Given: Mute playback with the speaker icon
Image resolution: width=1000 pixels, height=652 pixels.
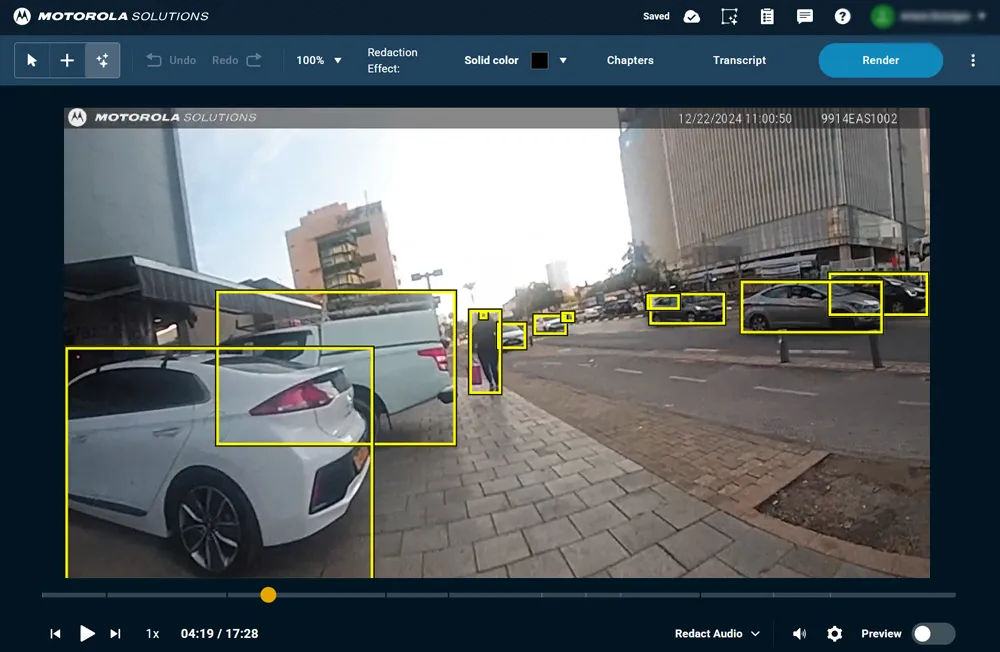Looking at the screenshot, I should pos(800,633).
